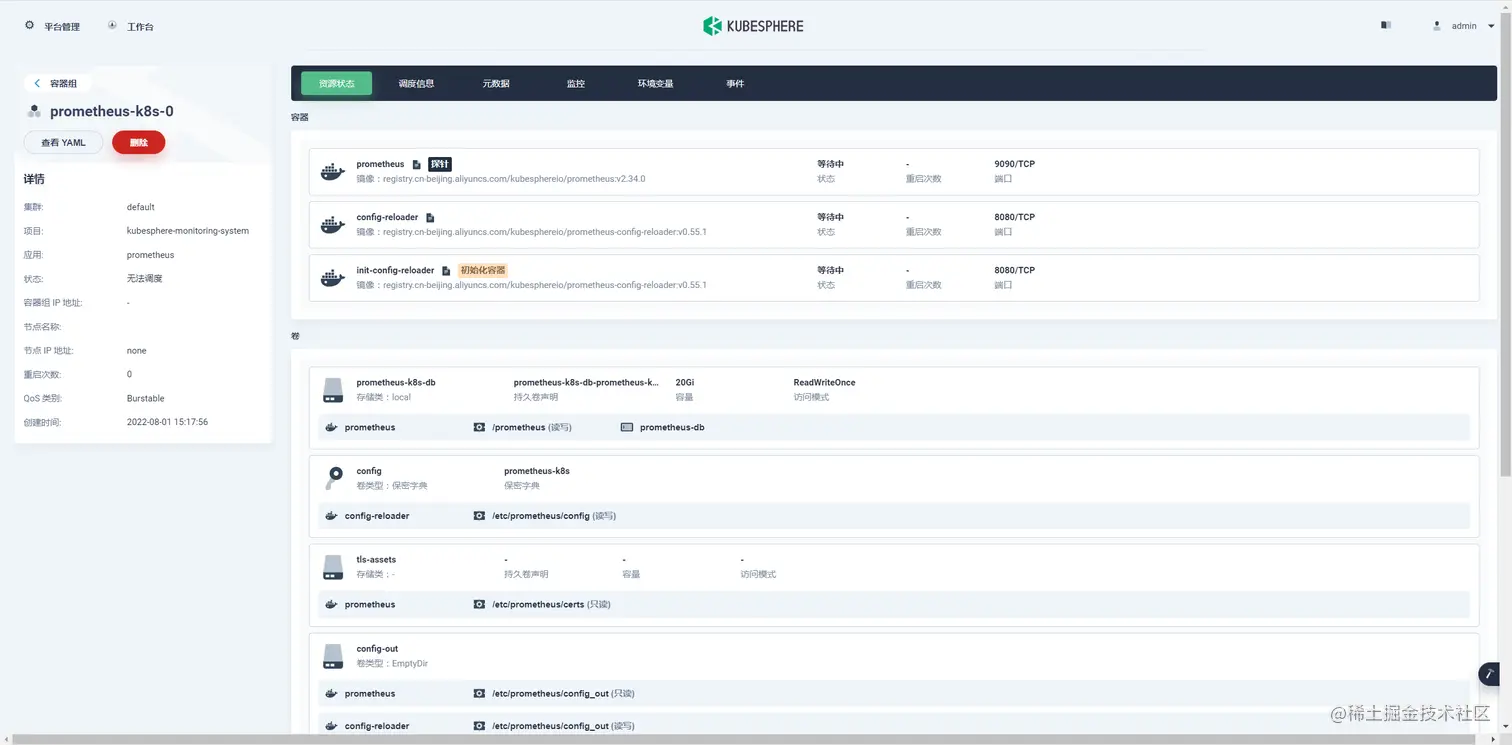View the 事件 tab
The height and width of the screenshot is (745, 1512).
click(735, 84)
